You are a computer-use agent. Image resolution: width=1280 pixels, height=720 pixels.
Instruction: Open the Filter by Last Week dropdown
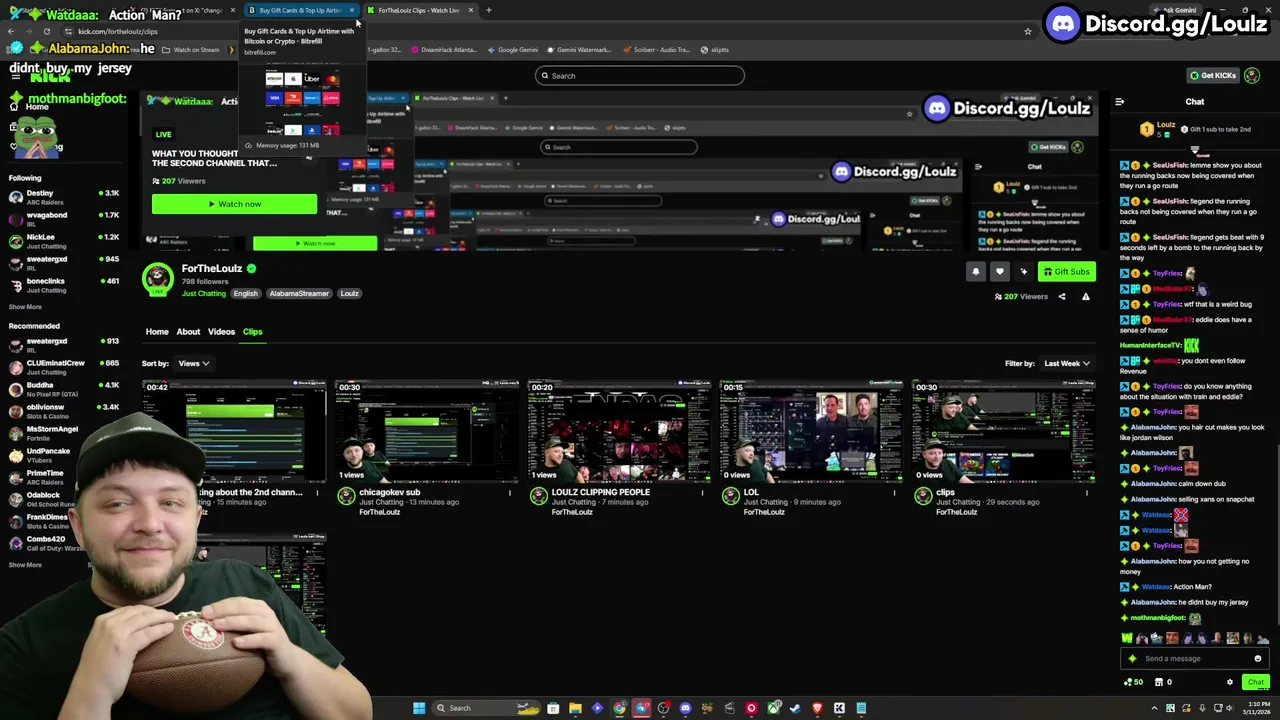point(1066,363)
